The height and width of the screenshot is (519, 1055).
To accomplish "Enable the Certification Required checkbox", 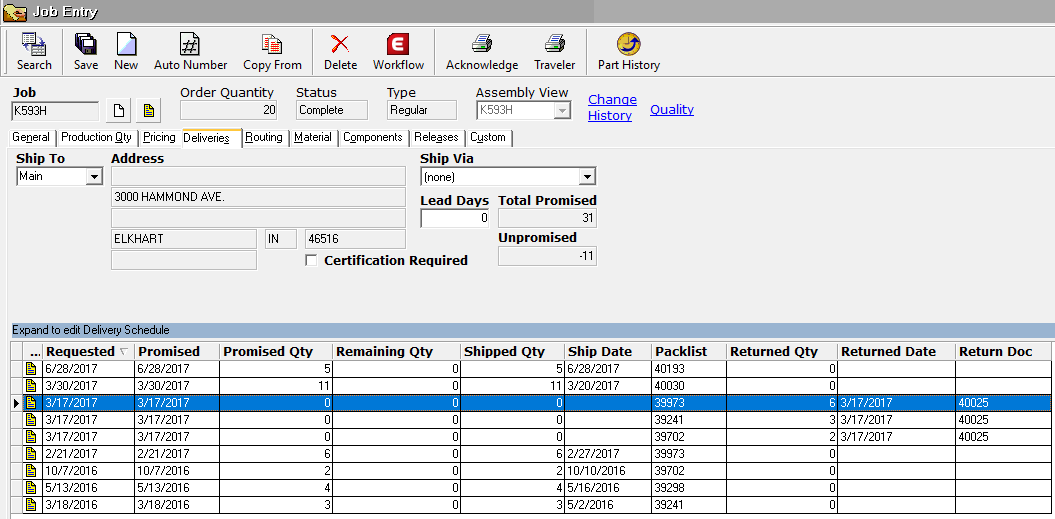I will pyautogui.click(x=311, y=261).
